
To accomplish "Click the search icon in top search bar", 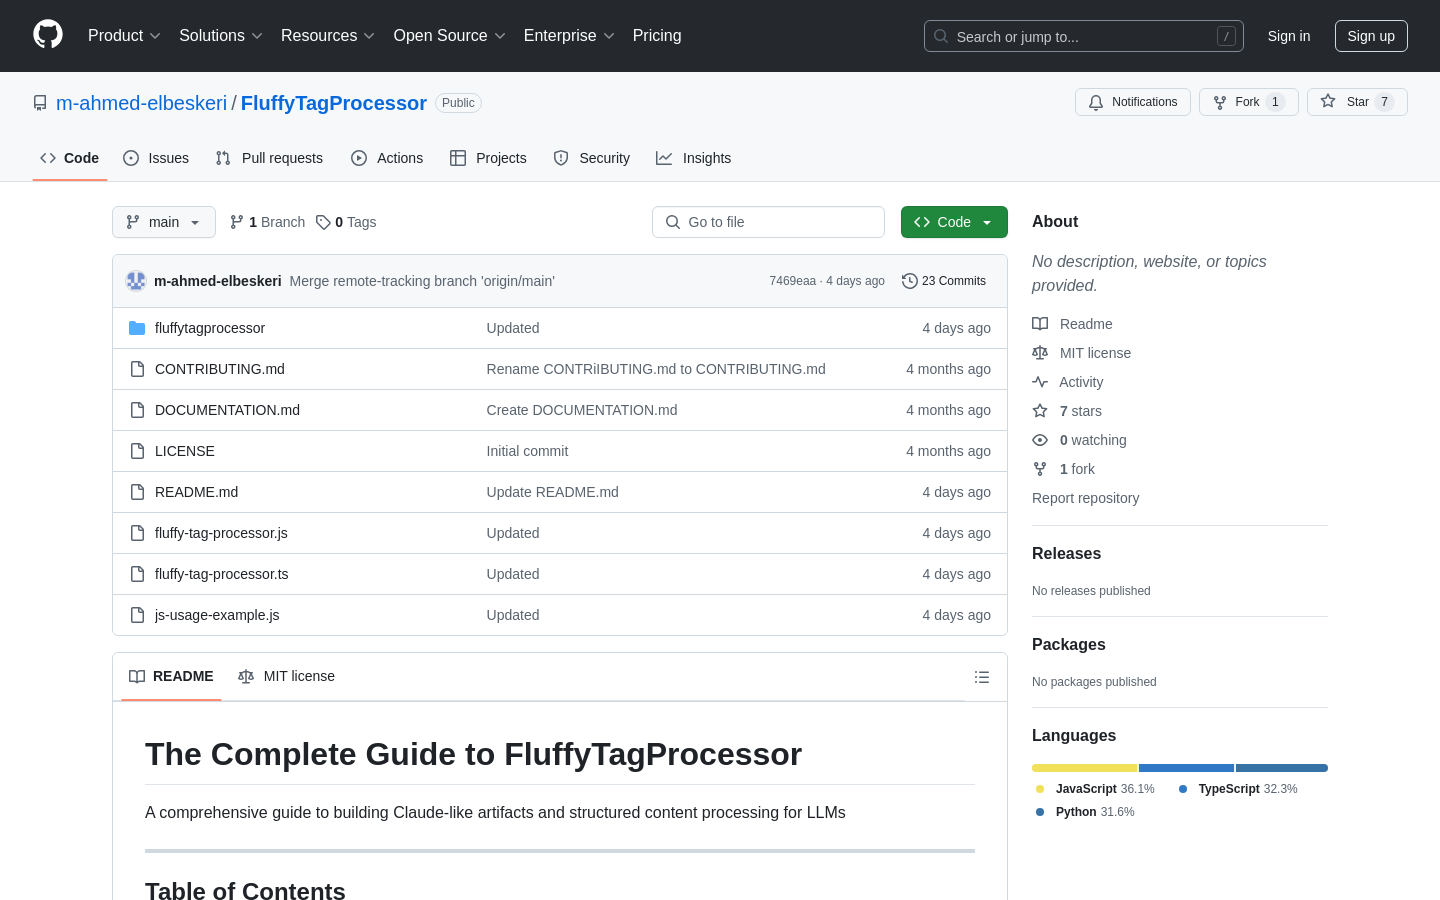I will point(941,36).
